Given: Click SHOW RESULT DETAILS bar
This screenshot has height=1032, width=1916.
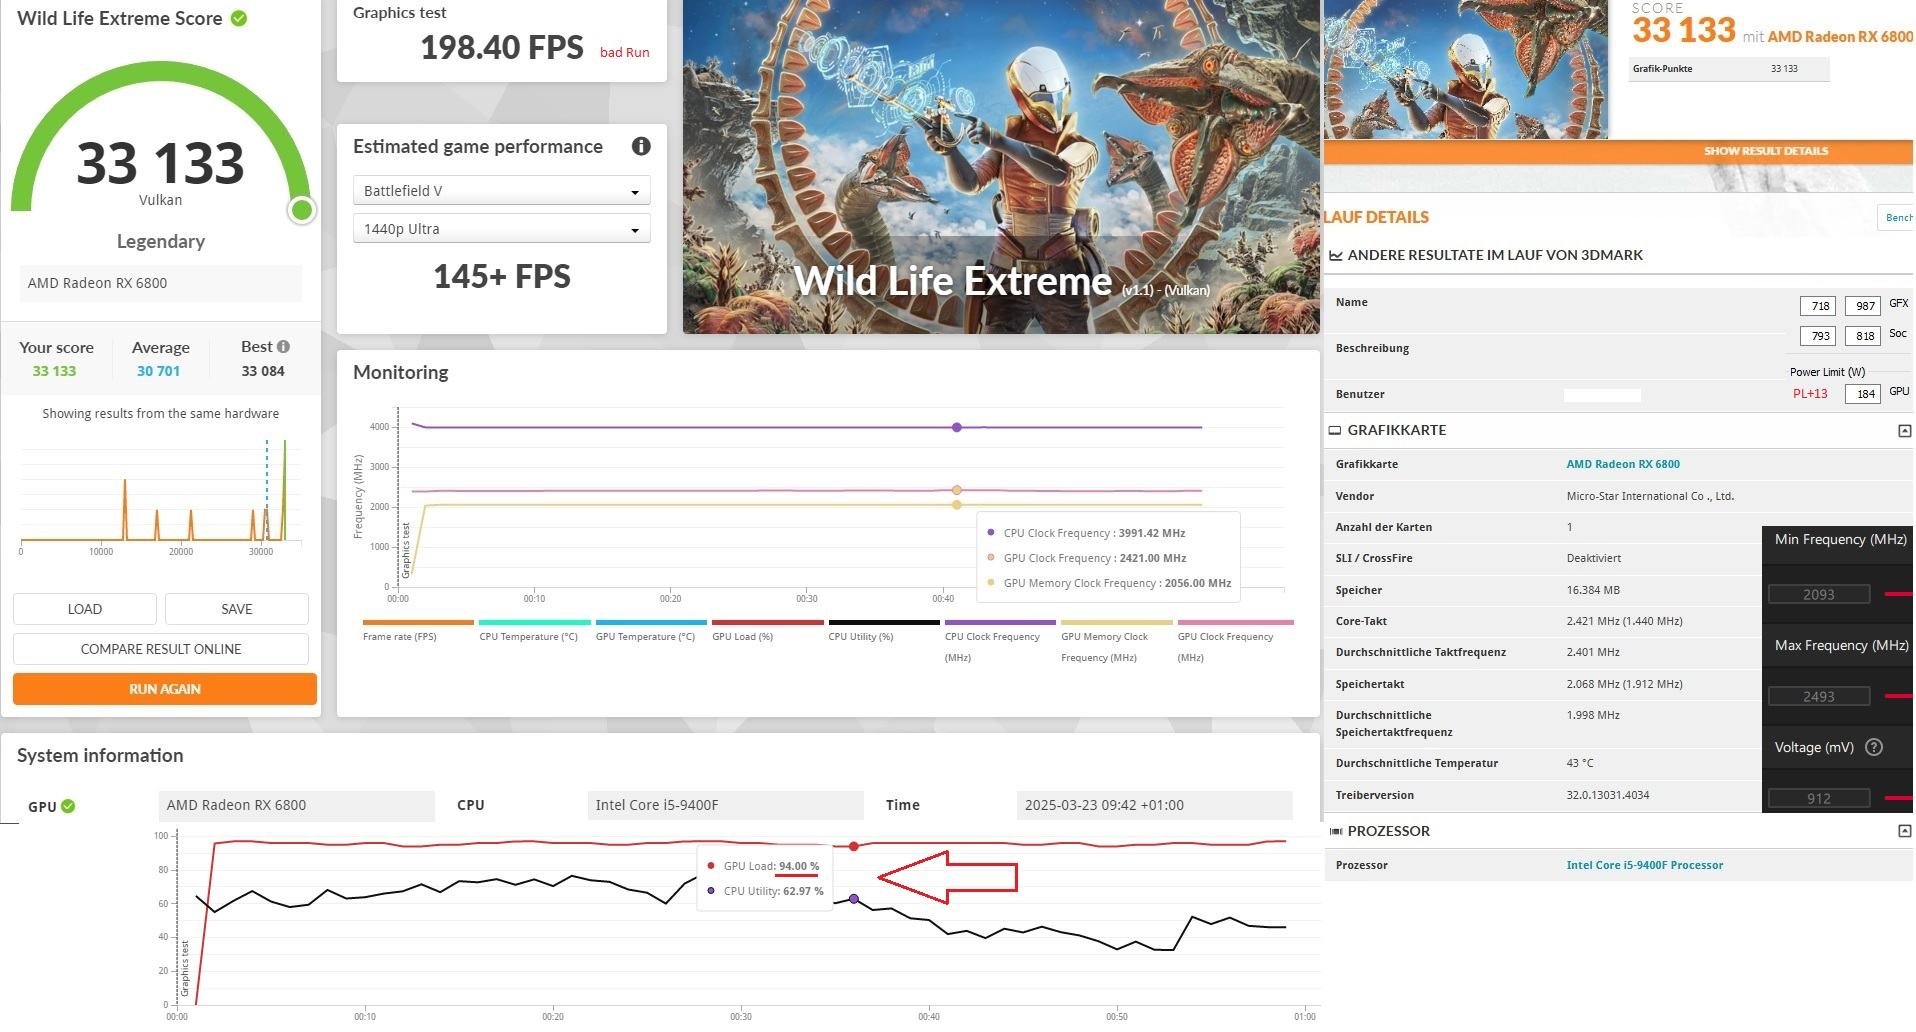Looking at the screenshot, I should pyautogui.click(x=1618, y=151).
